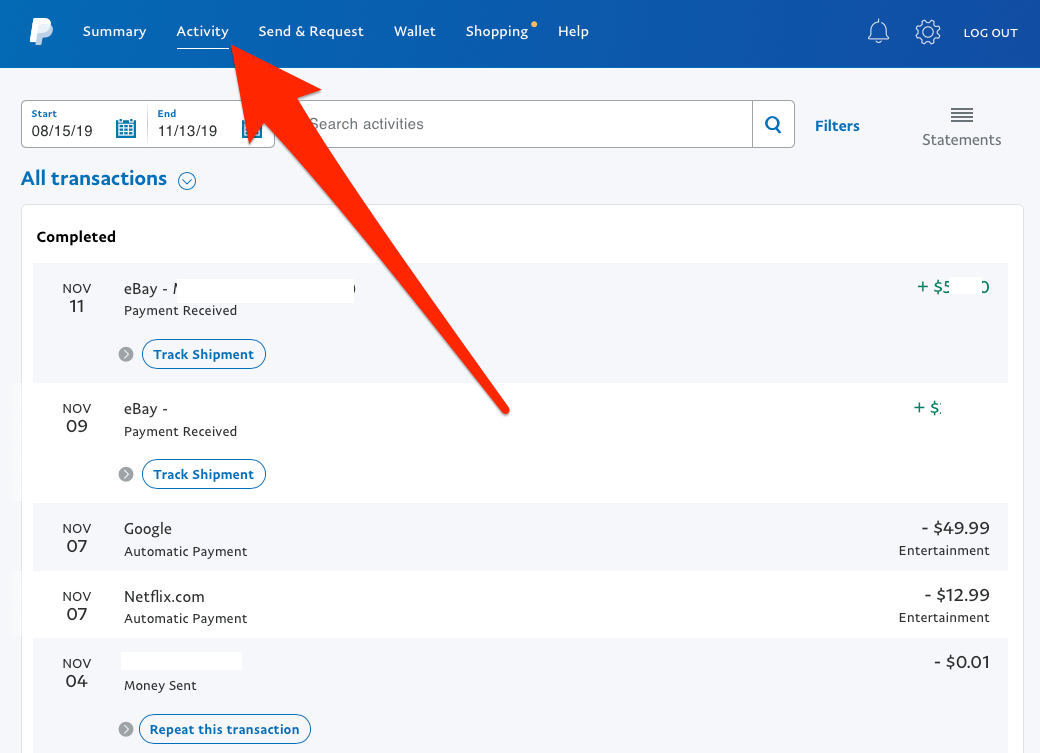Click the search magnifier button

tap(773, 124)
